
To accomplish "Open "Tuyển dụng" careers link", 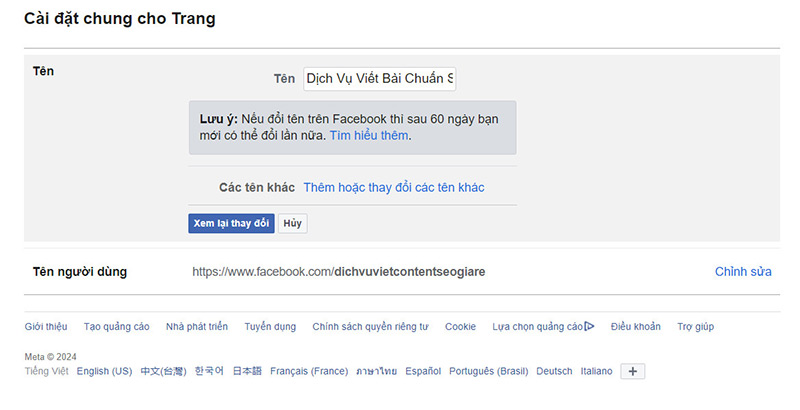I will [270, 326].
